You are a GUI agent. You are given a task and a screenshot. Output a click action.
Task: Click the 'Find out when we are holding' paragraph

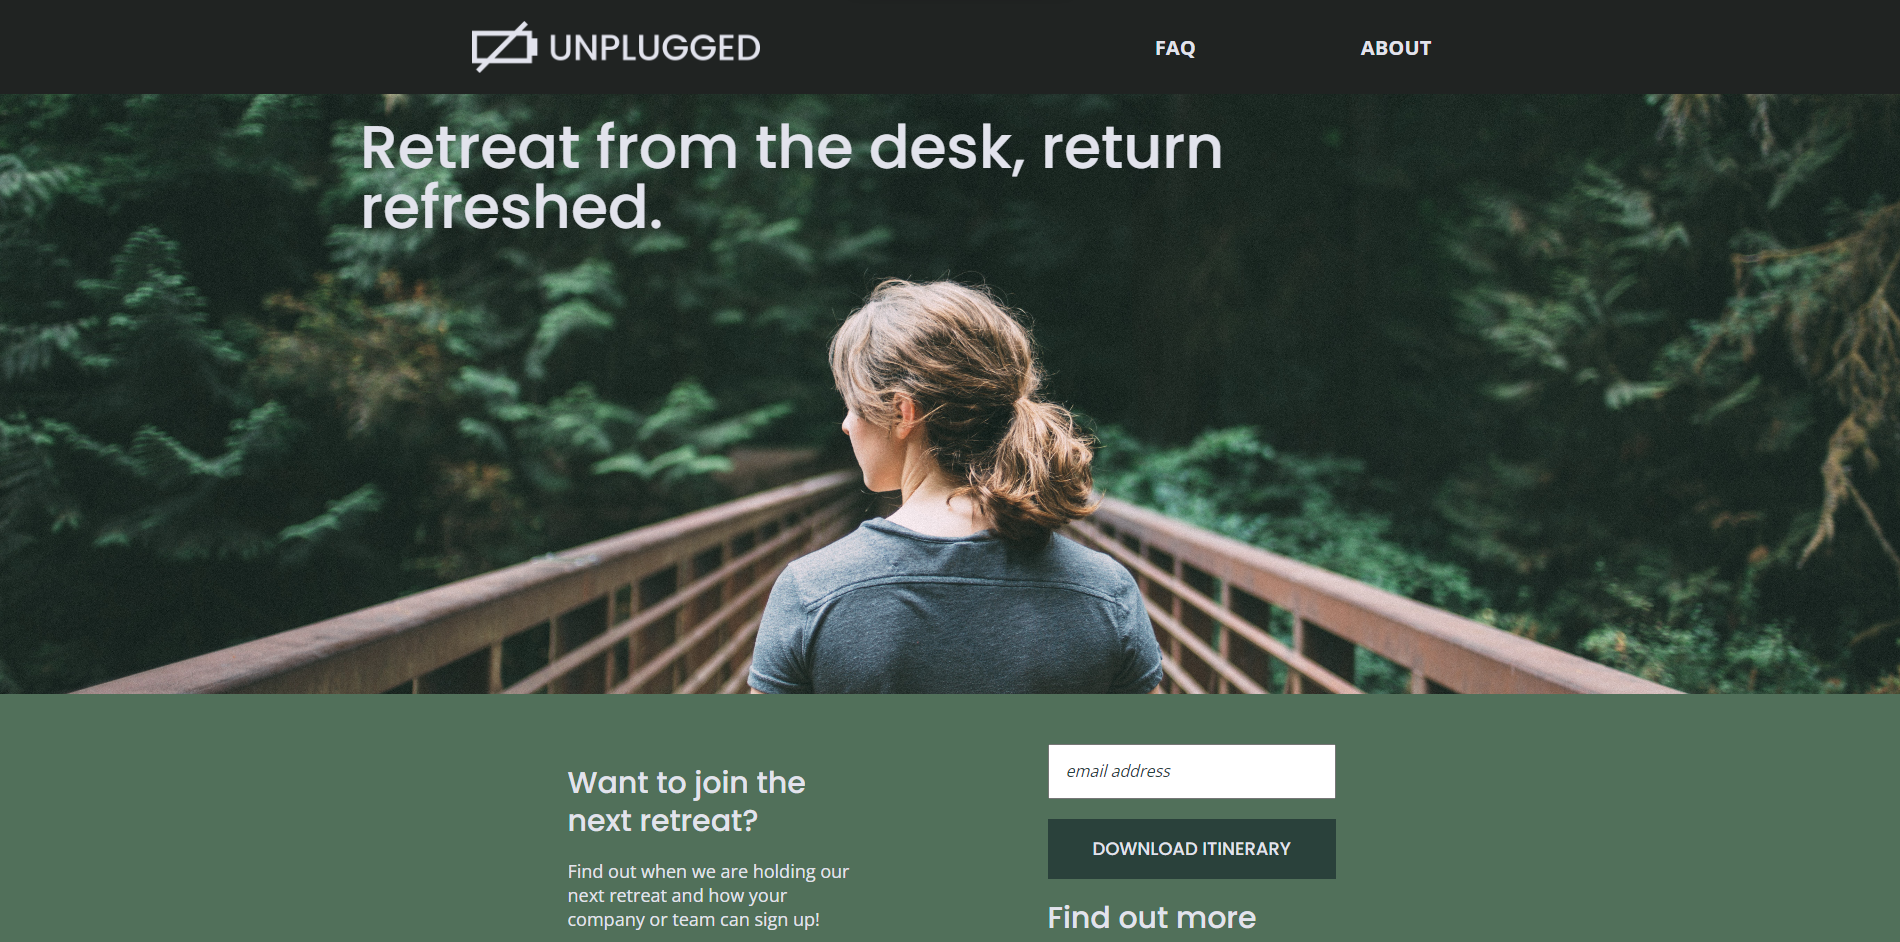[x=708, y=895]
